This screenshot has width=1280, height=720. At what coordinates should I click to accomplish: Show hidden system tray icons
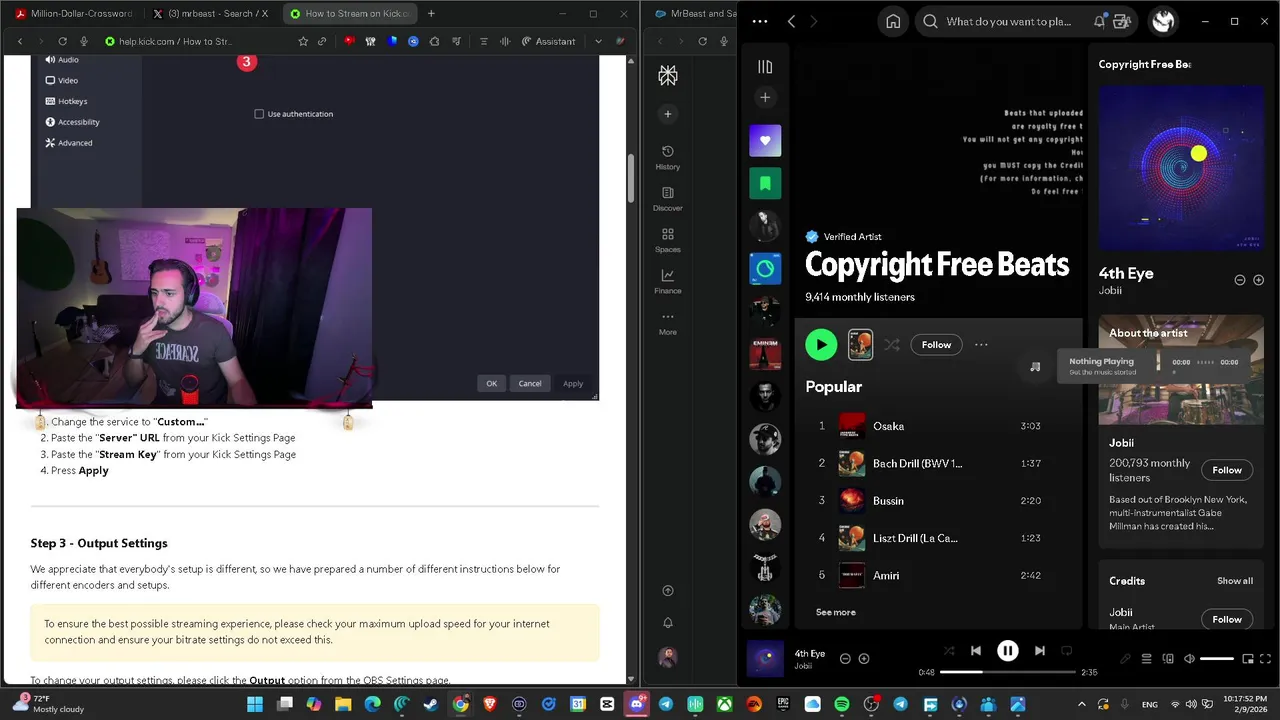coord(1081,704)
